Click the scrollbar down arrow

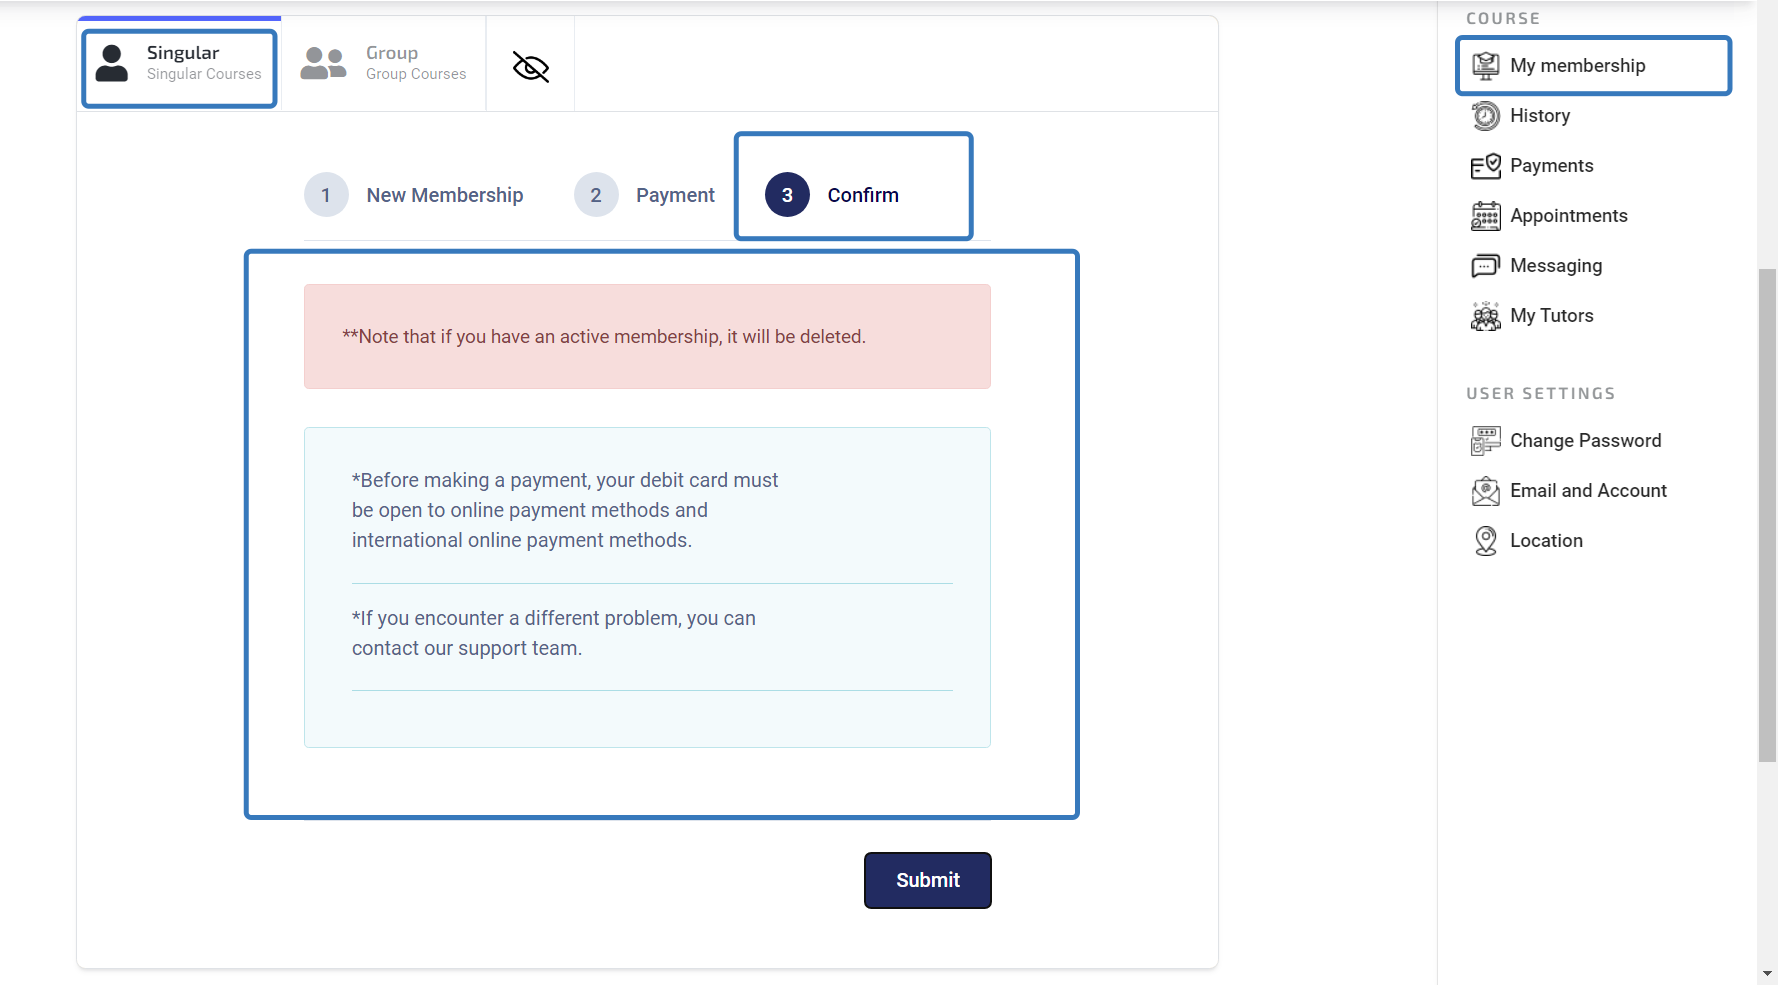1767,974
